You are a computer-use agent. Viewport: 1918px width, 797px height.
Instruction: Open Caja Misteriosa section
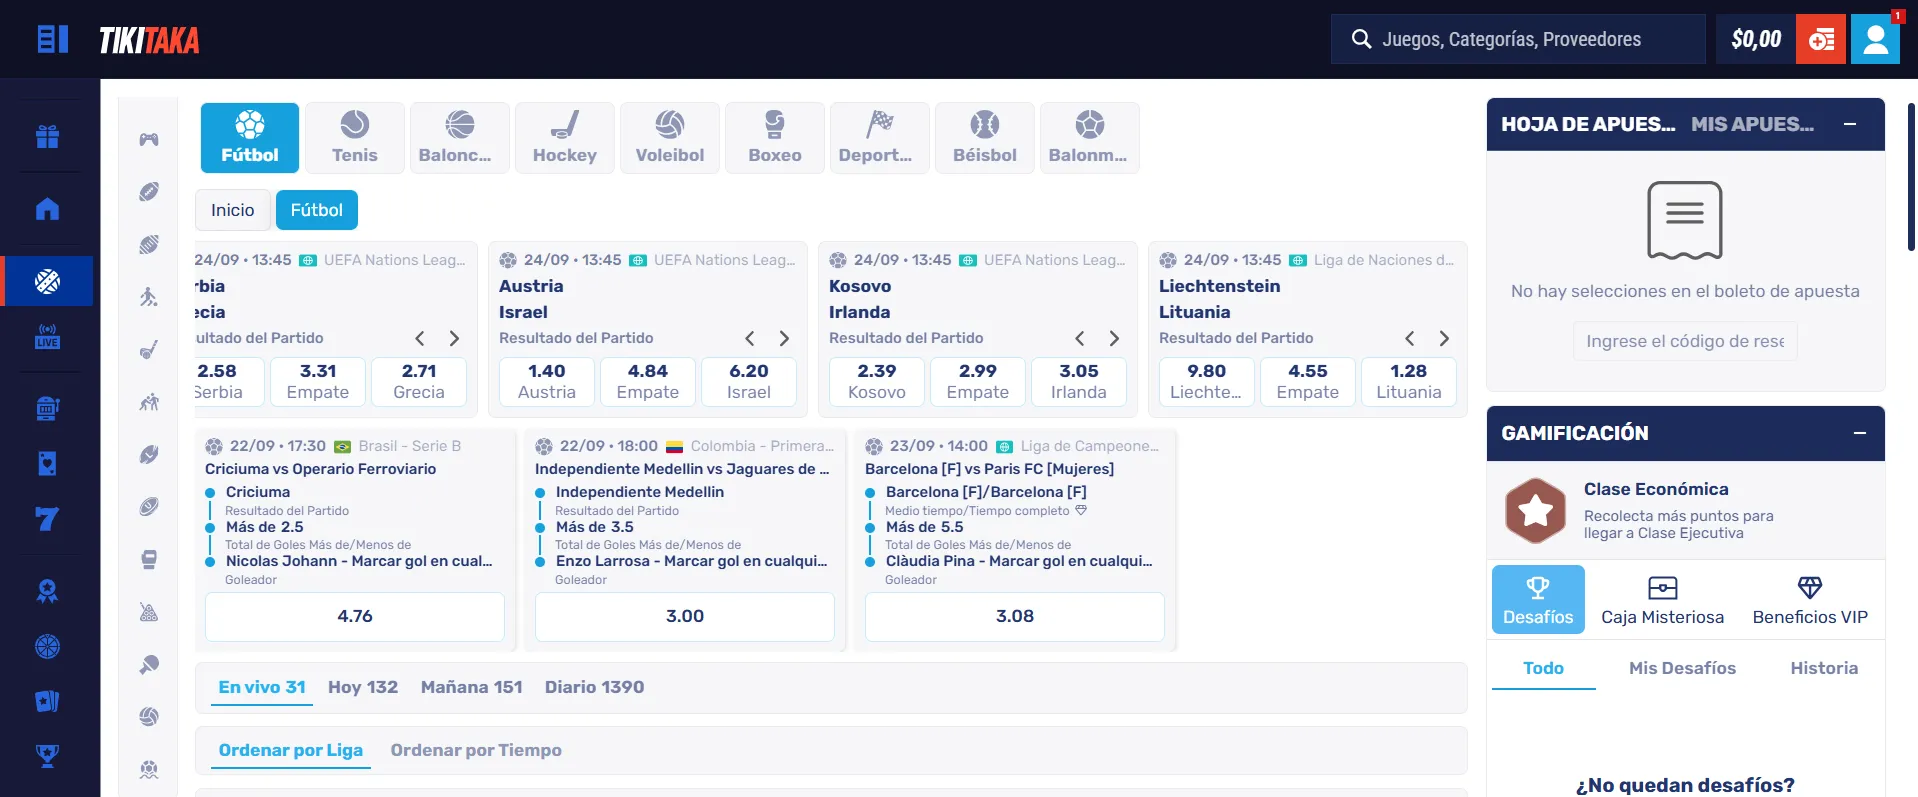[1662, 600]
